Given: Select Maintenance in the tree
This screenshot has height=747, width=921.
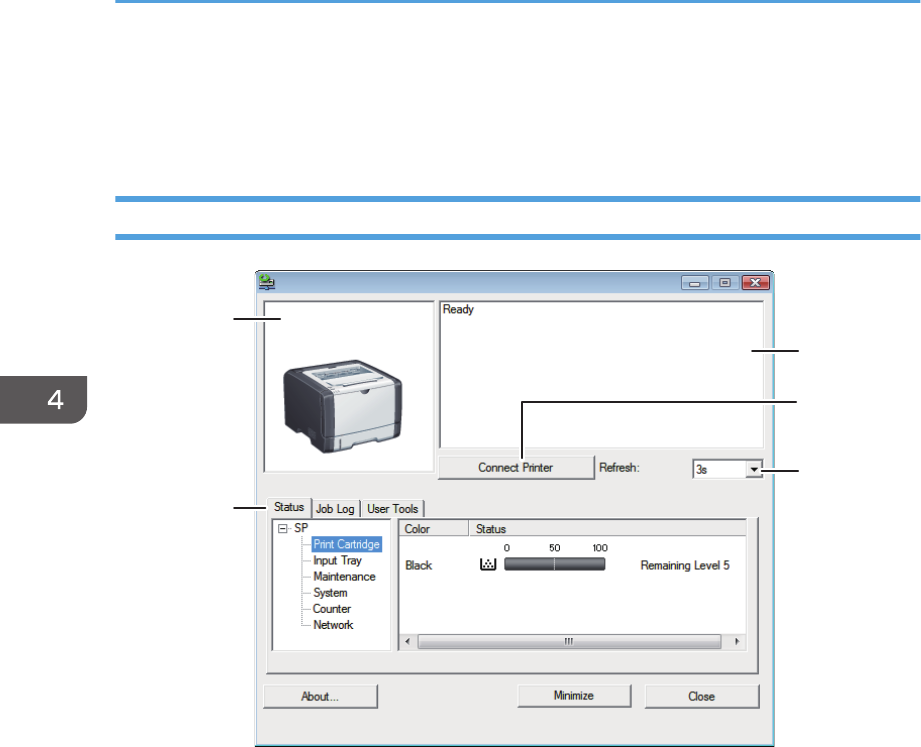Looking at the screenshot, I should (x=344, y=577).
